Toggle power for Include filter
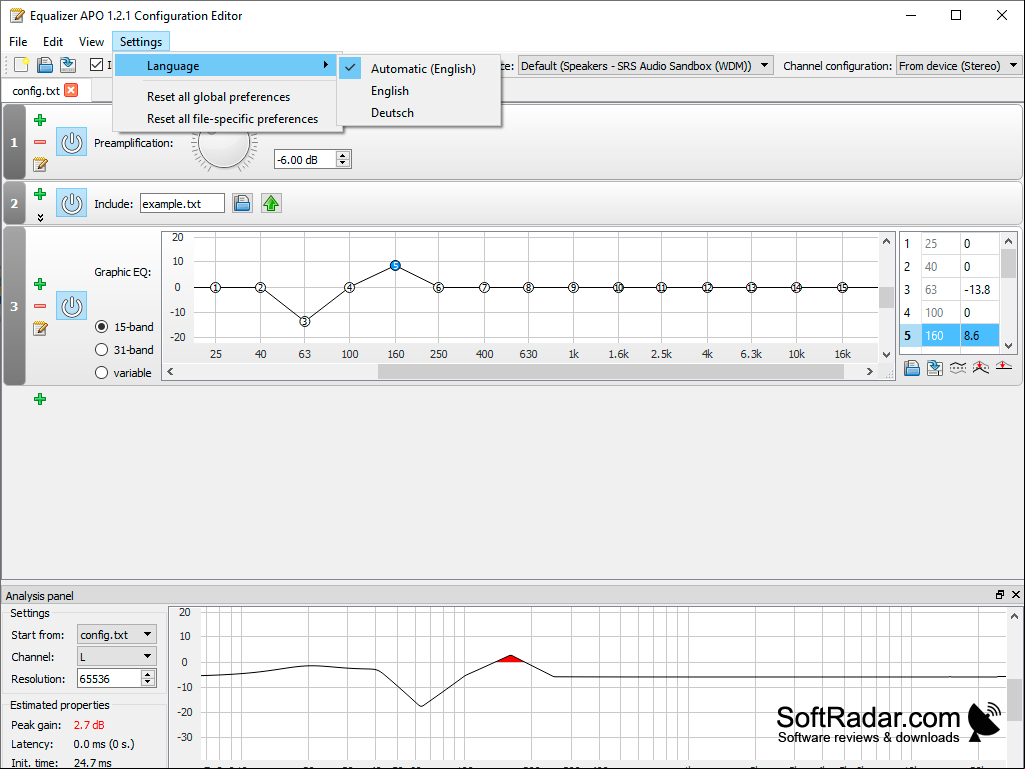 (71, 203)
